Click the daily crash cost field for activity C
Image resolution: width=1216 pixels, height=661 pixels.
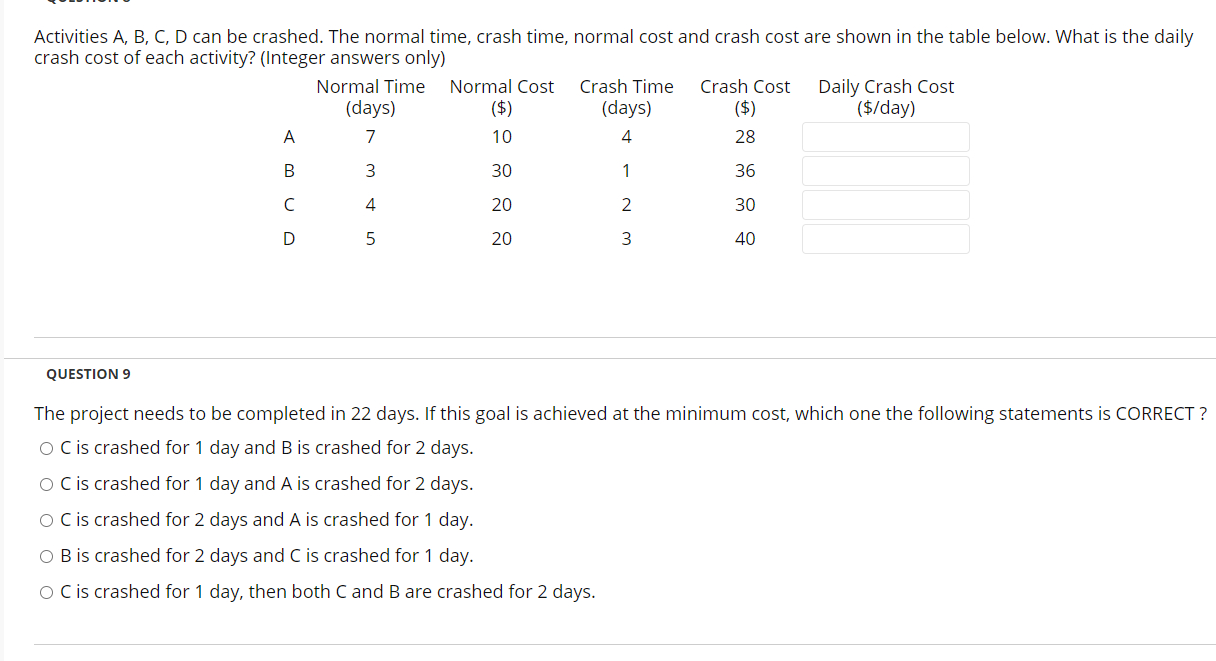point(885,204)
